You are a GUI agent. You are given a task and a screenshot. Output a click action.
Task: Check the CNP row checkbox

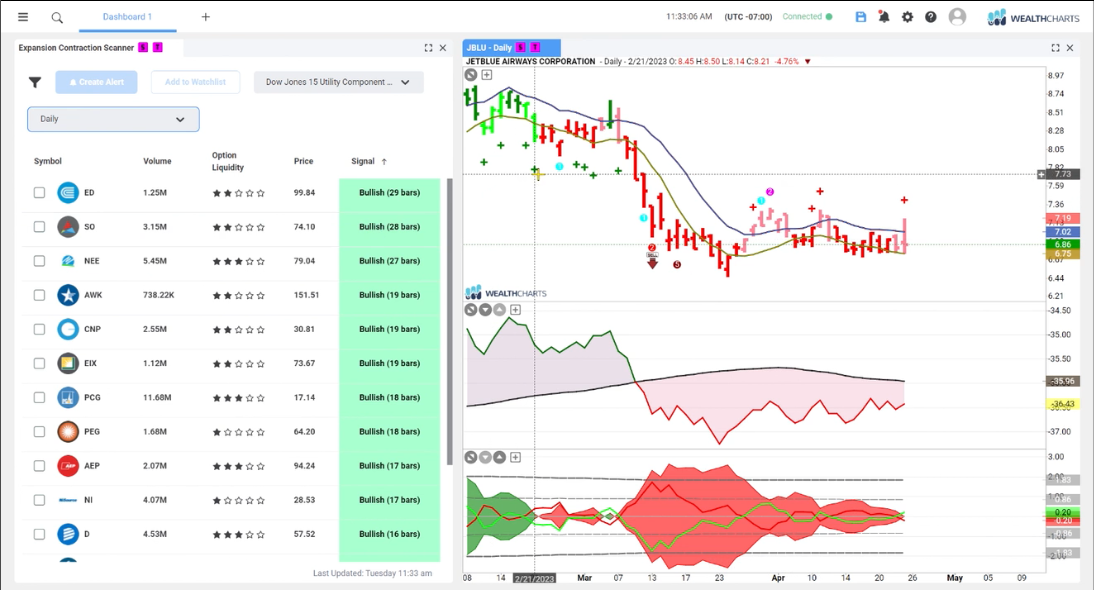pos(39,329)
